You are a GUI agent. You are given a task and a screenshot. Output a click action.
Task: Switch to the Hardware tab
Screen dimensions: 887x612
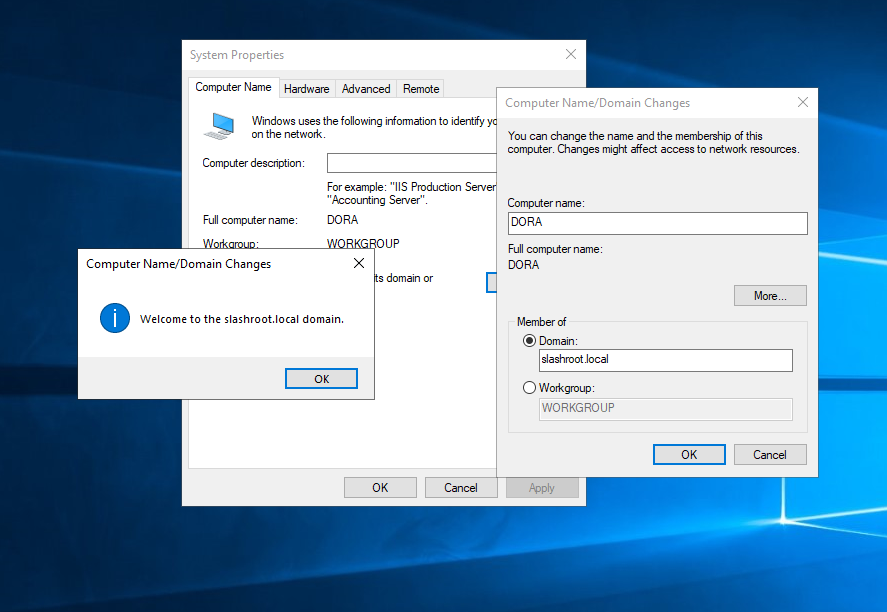[306, 89]
